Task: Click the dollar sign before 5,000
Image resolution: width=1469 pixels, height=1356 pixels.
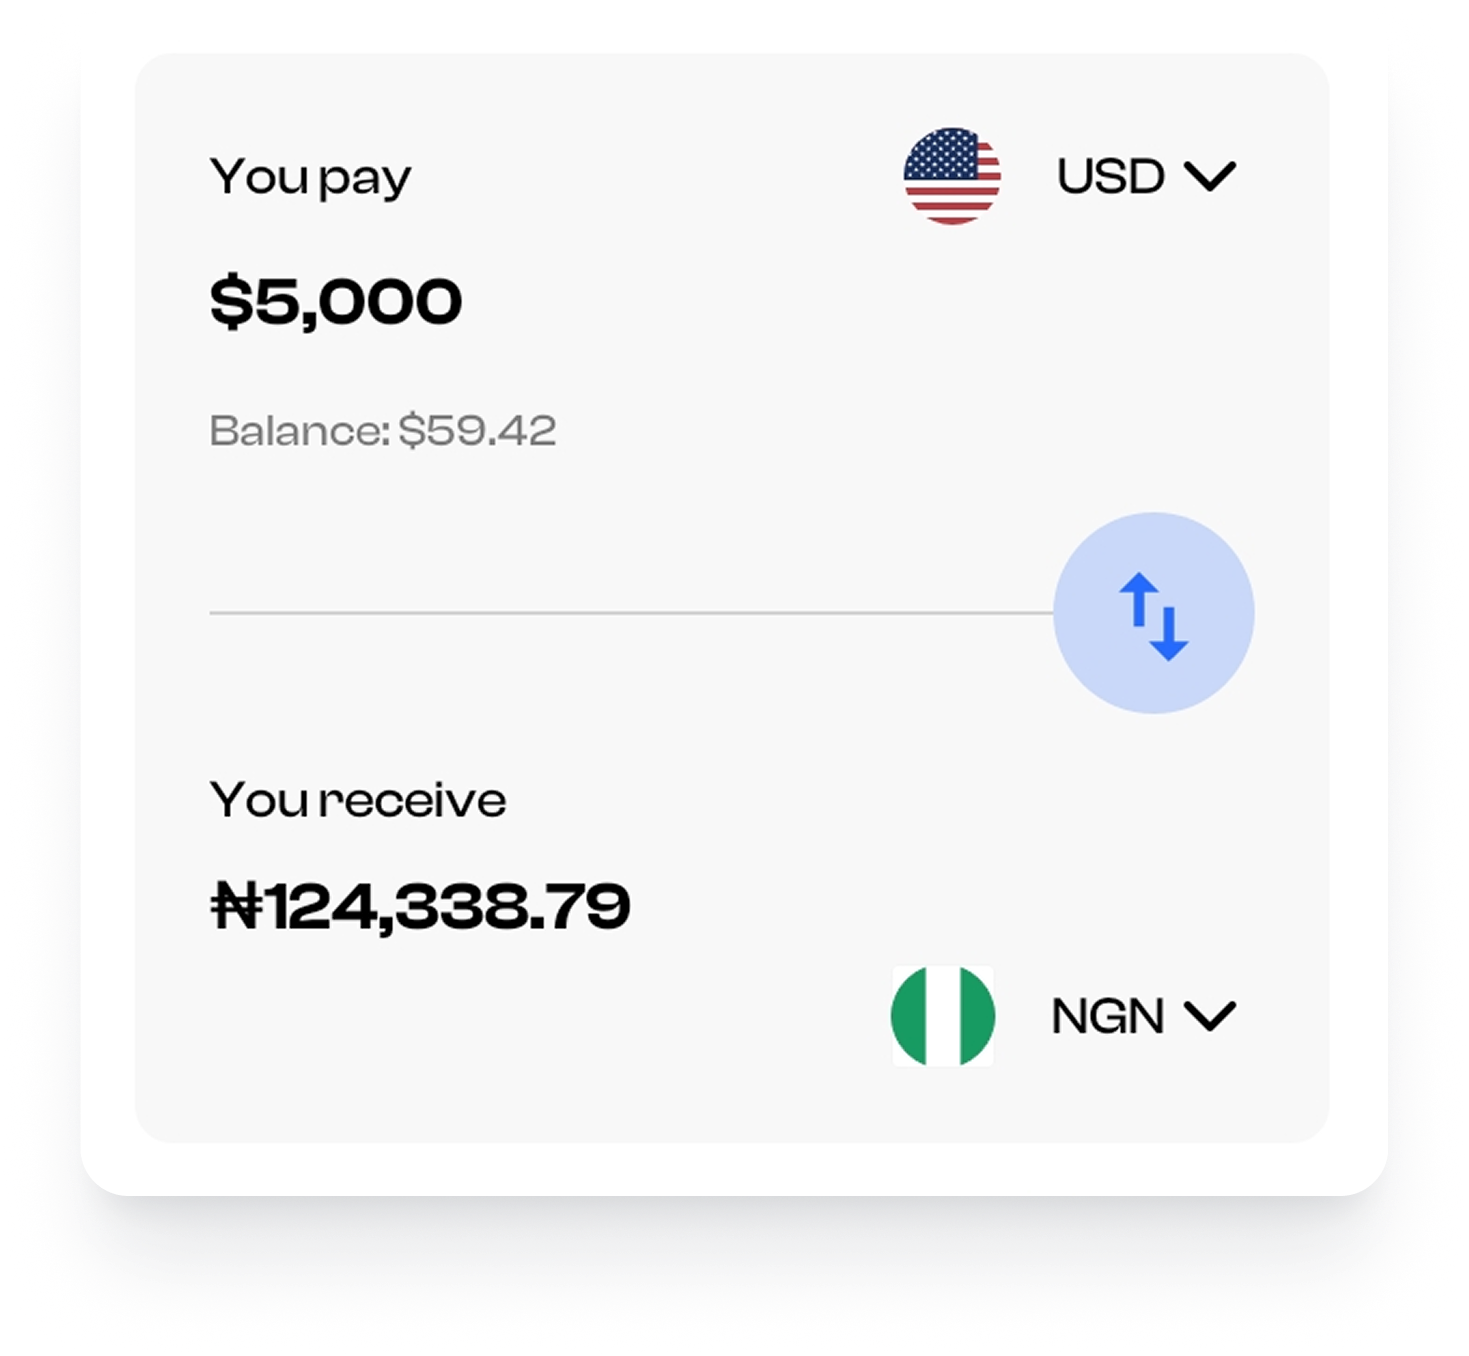Action: click(230, 301)
